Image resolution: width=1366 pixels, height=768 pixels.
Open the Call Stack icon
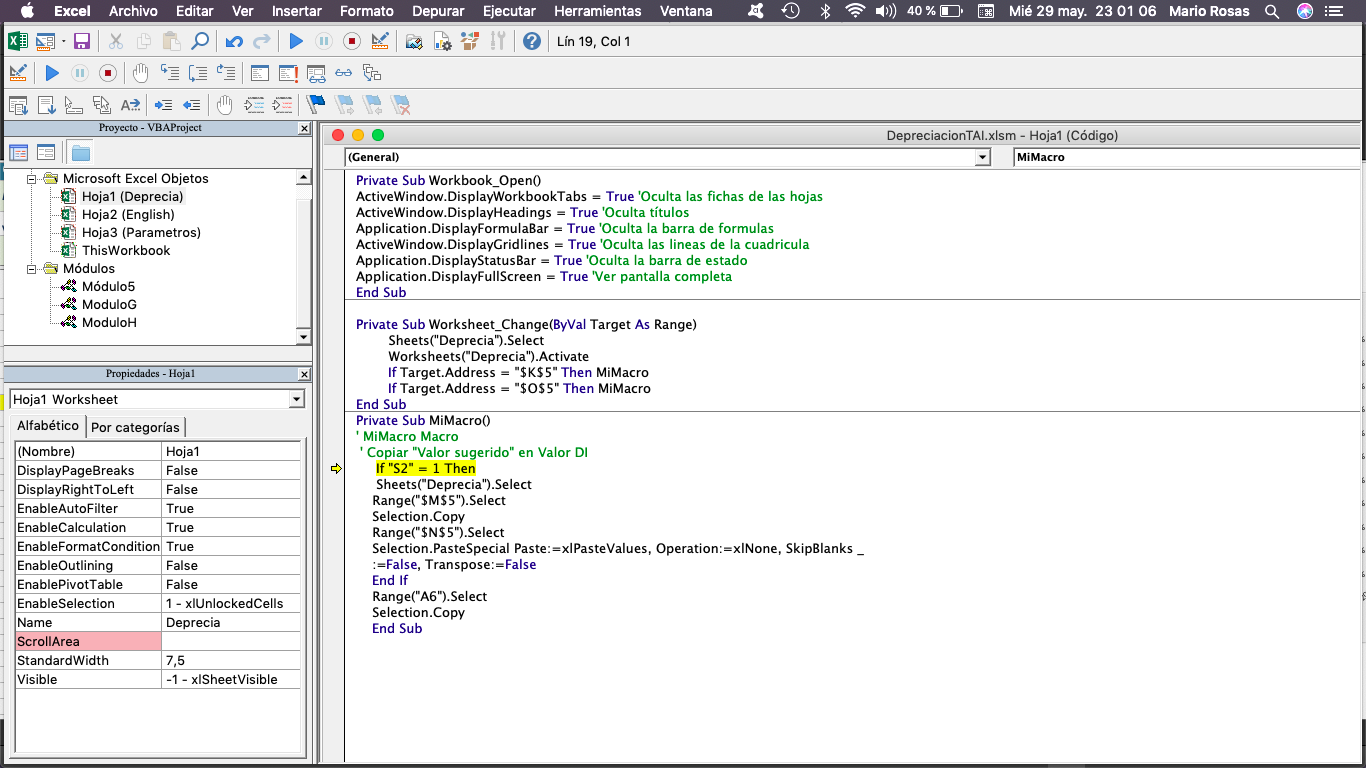[x=372, y=73]
